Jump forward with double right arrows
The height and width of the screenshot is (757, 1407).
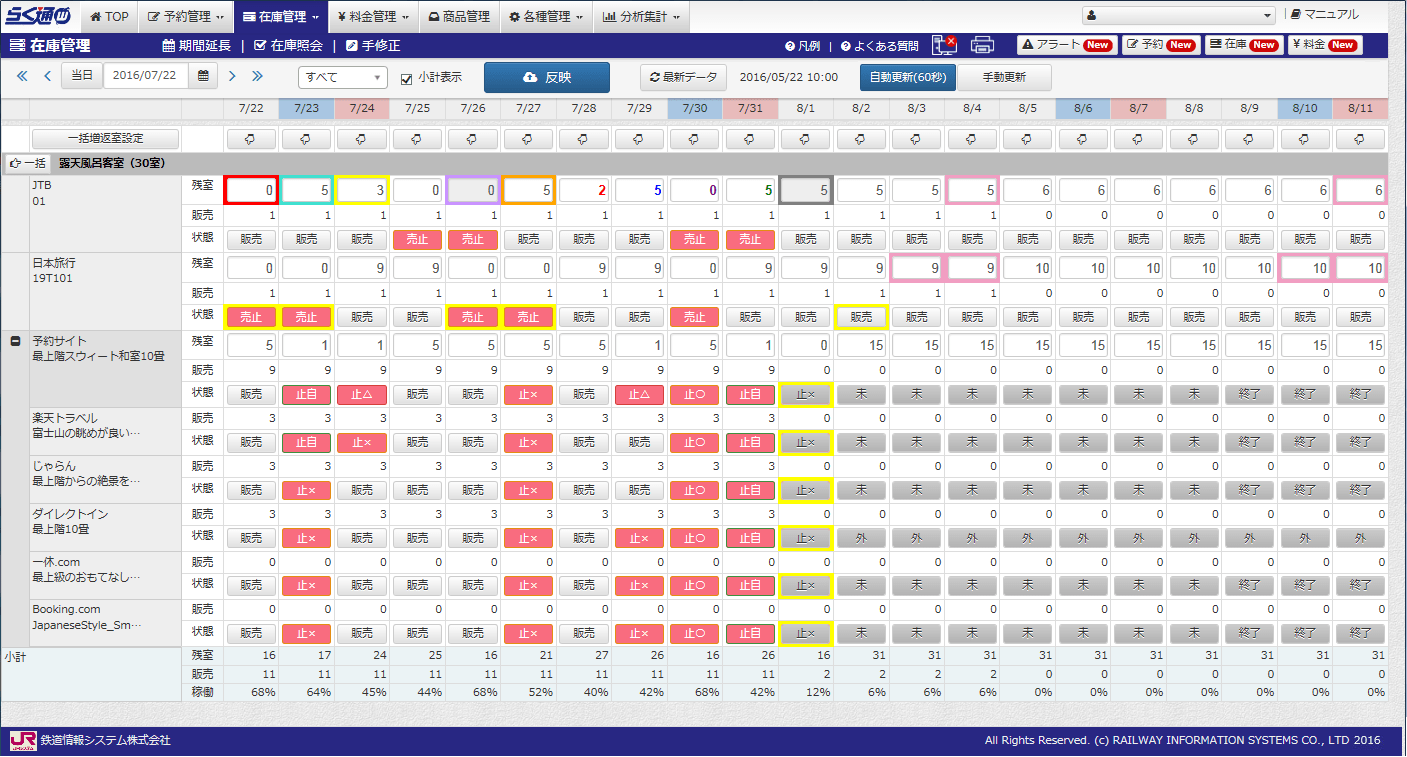coord(257,76)
